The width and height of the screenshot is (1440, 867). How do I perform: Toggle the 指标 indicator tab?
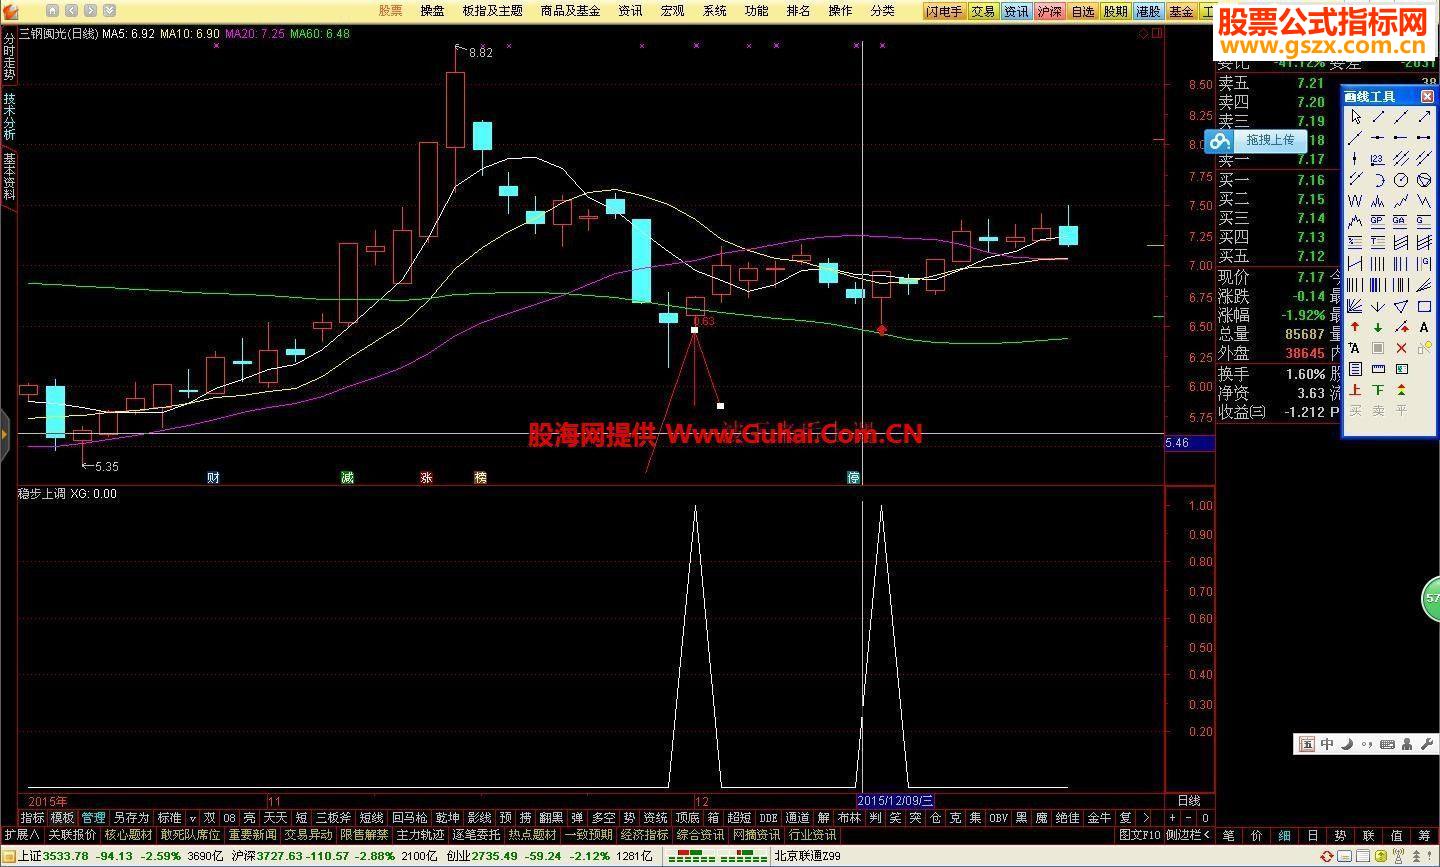coord(32,818)
